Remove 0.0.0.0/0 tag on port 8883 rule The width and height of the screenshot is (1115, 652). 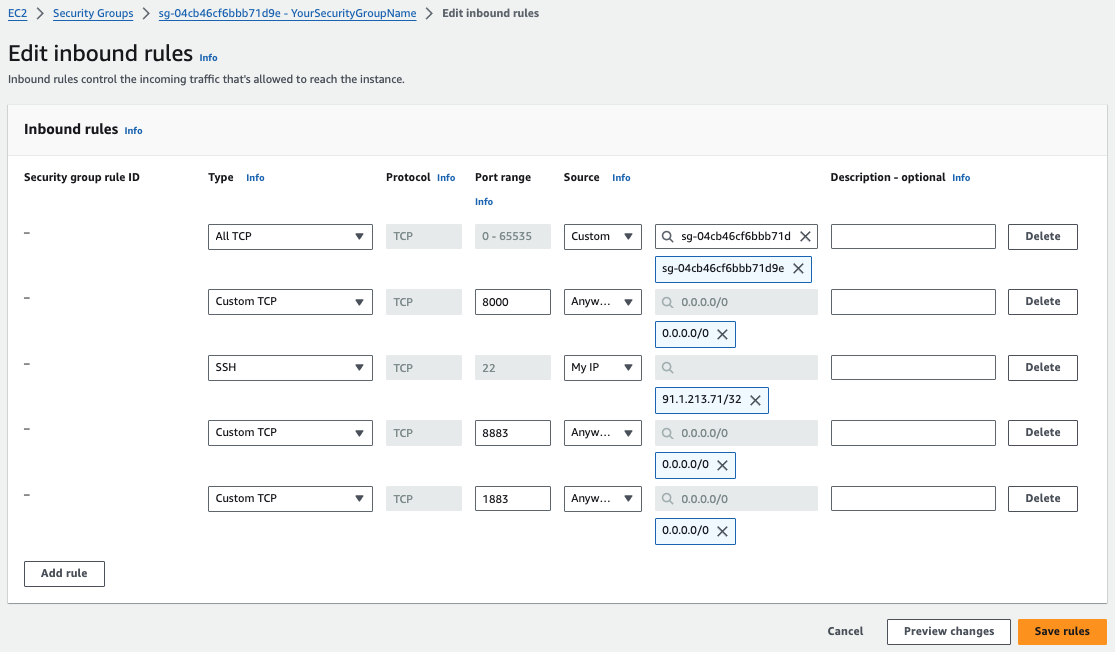click(722, 465)
